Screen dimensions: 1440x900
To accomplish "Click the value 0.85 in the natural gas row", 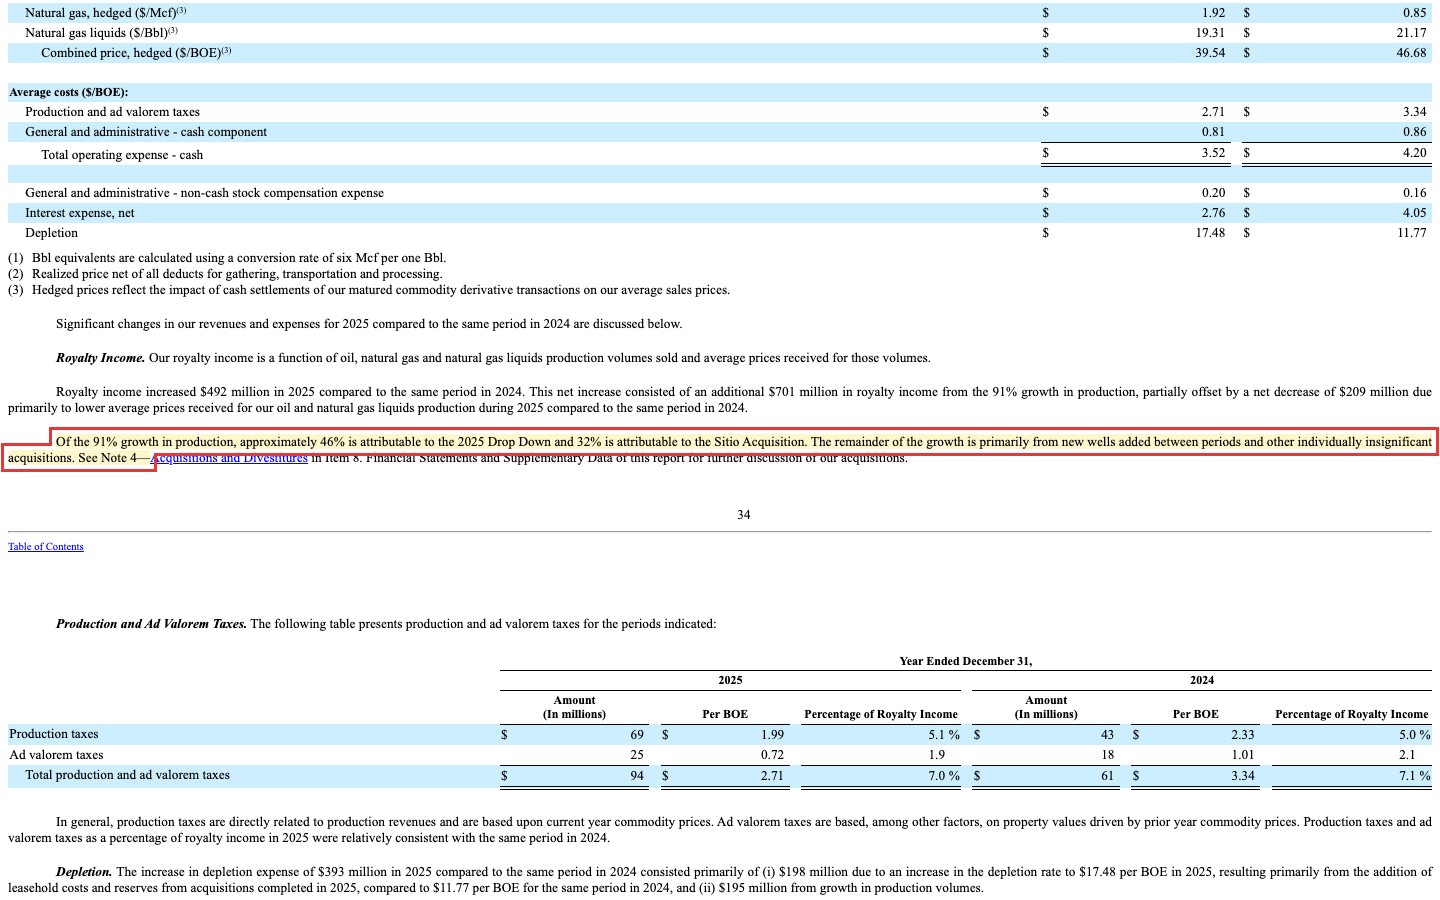I will pos(1414,13).
